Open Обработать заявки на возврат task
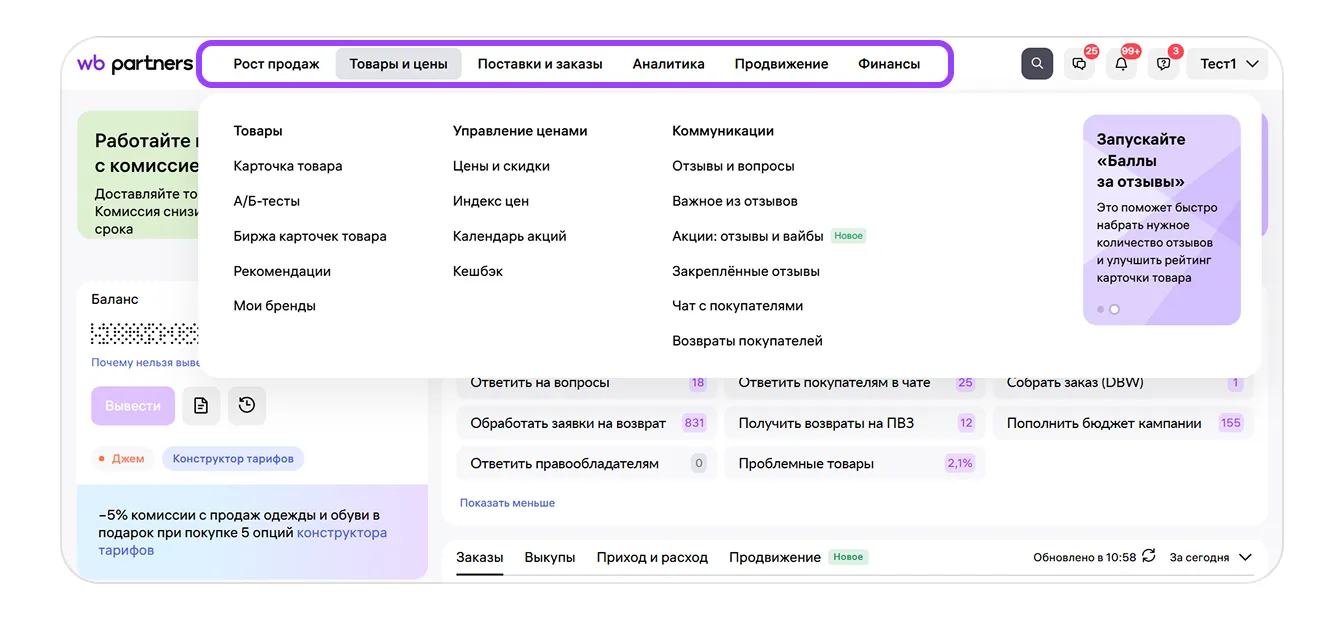Screen dimensions: 1344x620 586,423
